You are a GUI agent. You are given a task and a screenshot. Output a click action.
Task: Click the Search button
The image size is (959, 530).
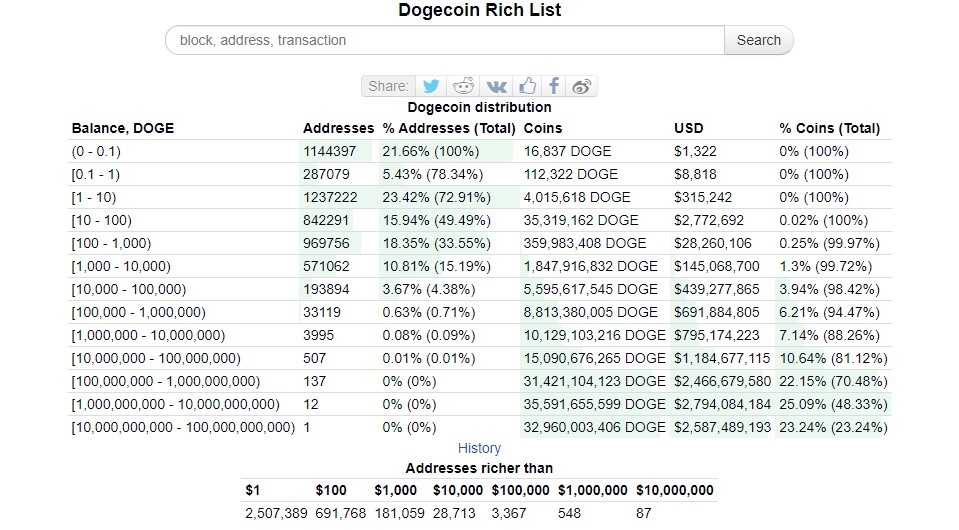click(758, 40)
